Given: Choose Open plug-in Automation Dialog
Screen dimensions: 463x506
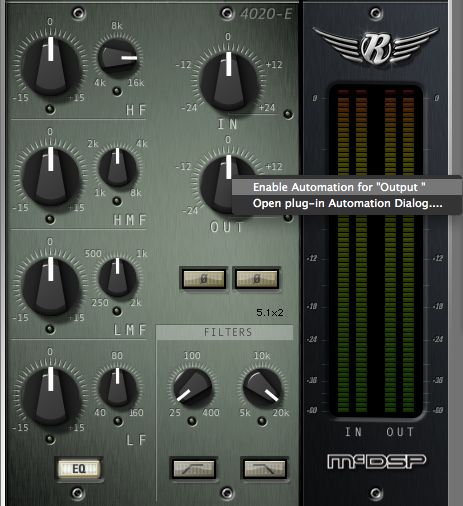Looking at the screenshot, I should [x=347, y=203].
